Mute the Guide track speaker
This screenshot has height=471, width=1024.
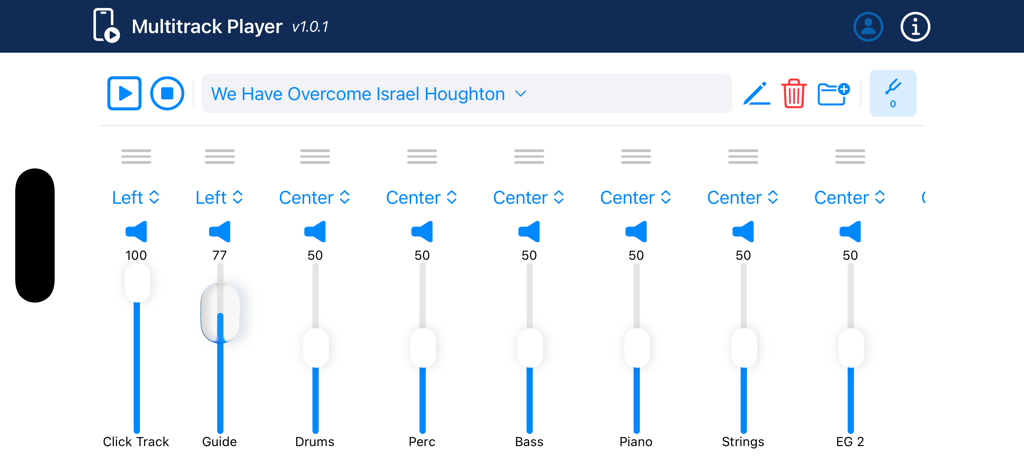220,232
